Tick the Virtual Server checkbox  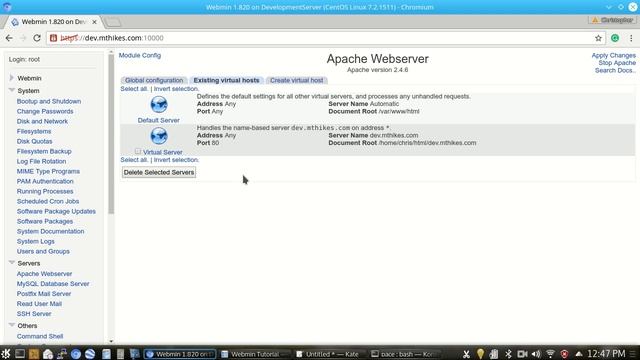[x=138, y=151]
